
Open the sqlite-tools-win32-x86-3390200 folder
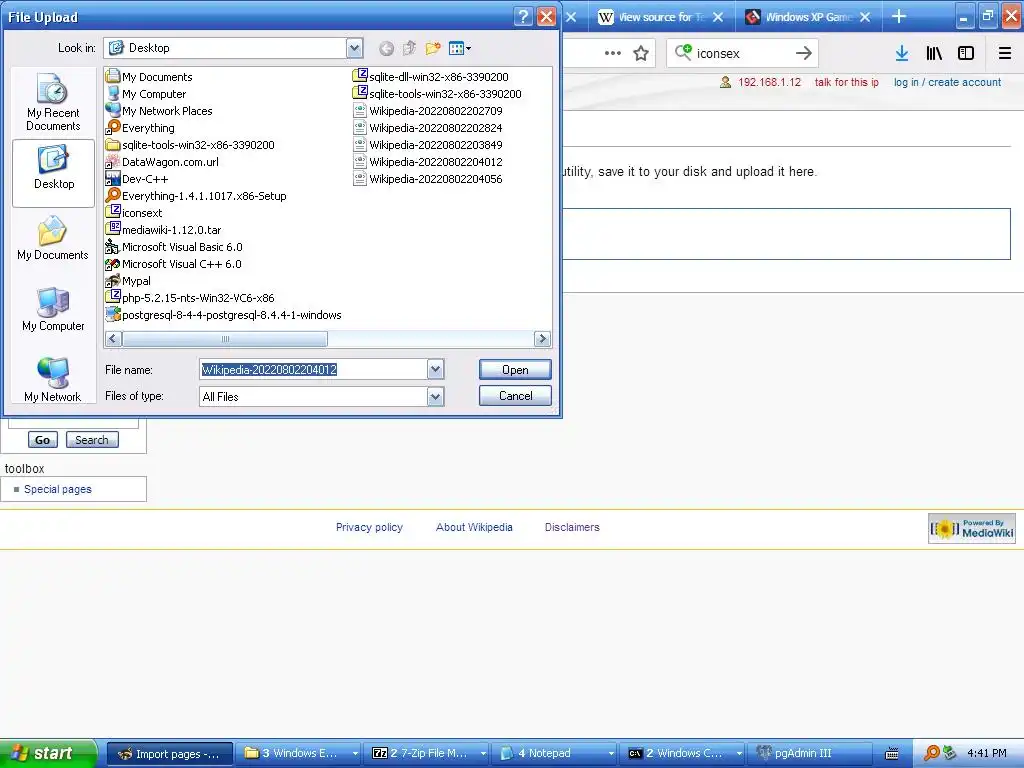[x=190, y=145]
